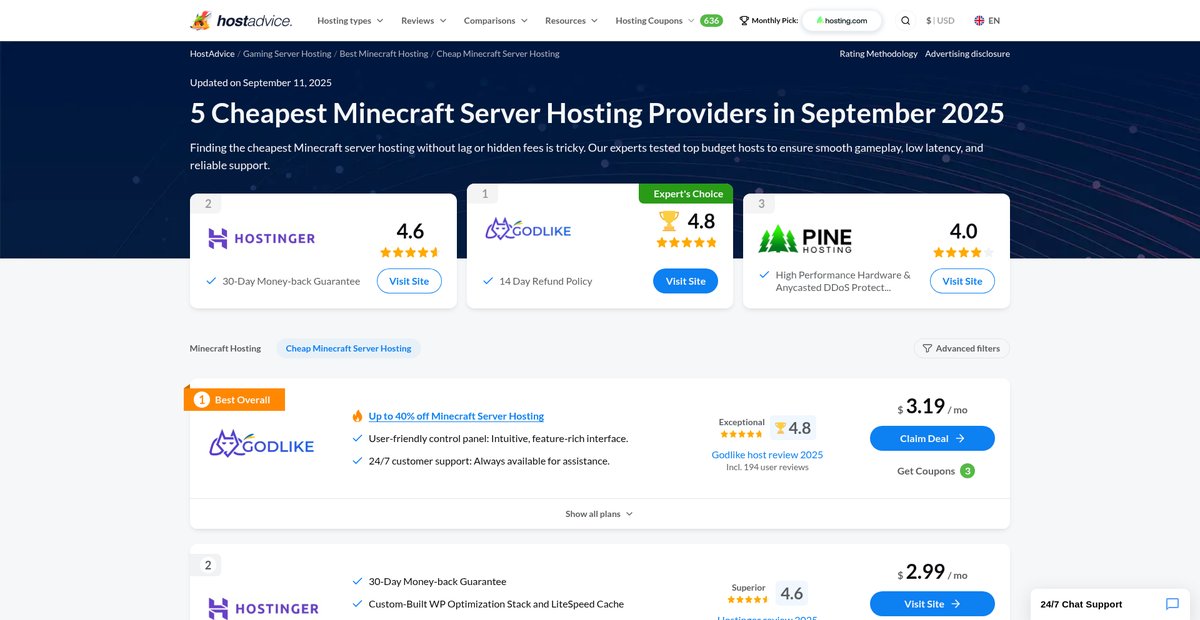The height and width of the screenshot is (620, 1200).
Task: Open the USD currency selector
Action: [x=940, y=20]
